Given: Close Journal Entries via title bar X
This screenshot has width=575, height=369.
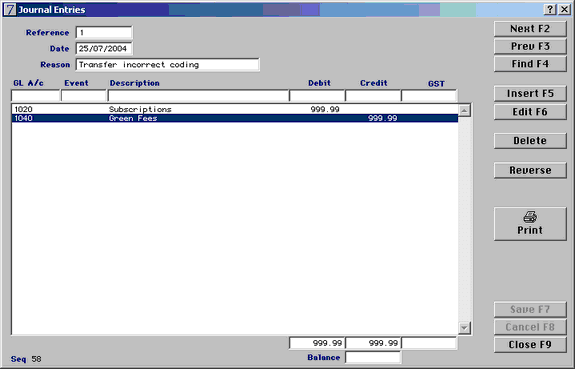Looking at the screenshot, I should (564, 10).
